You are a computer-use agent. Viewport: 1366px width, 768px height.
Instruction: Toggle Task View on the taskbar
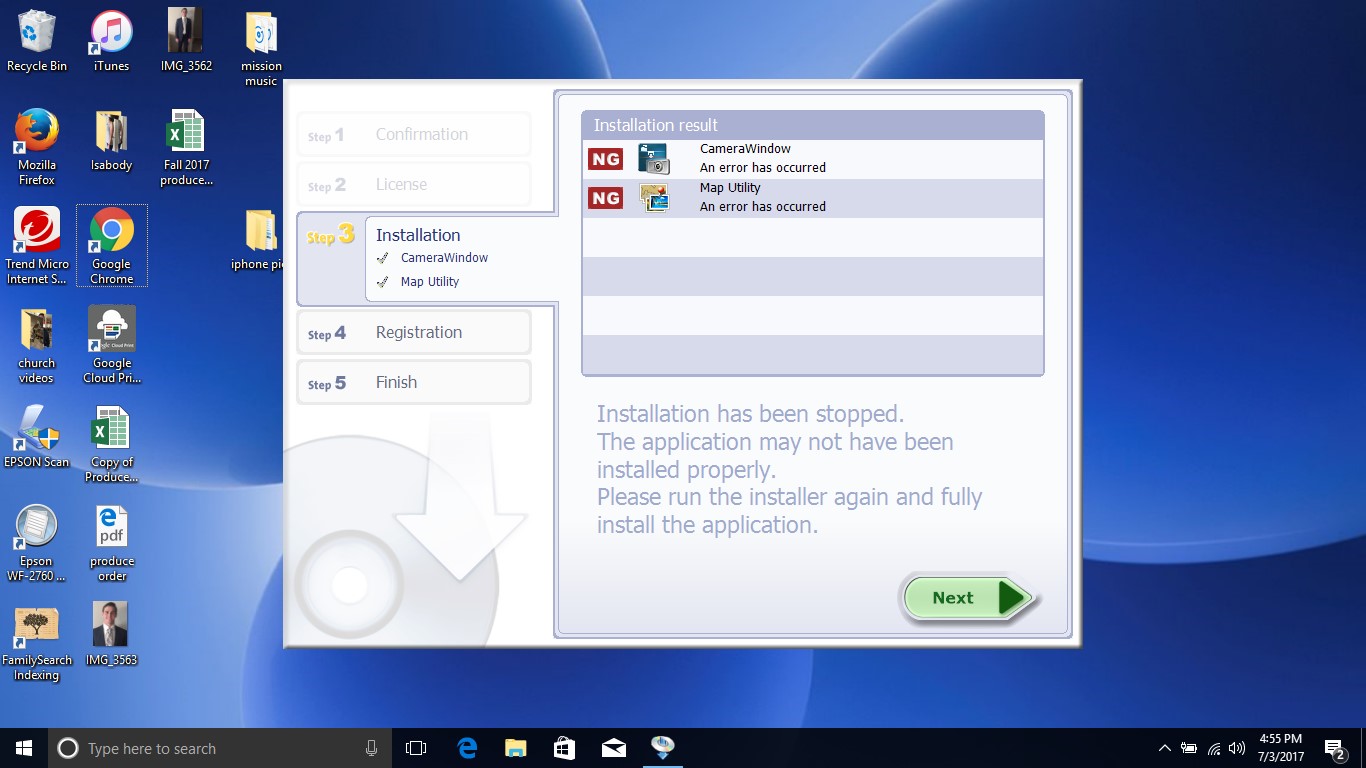pyautogui.click(x=415, y=747)
